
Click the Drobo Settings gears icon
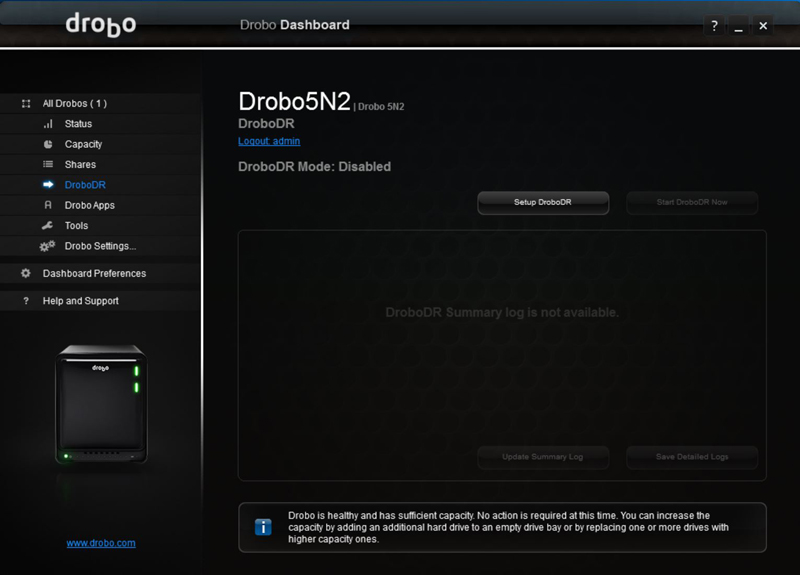click(x=47, y=246)
